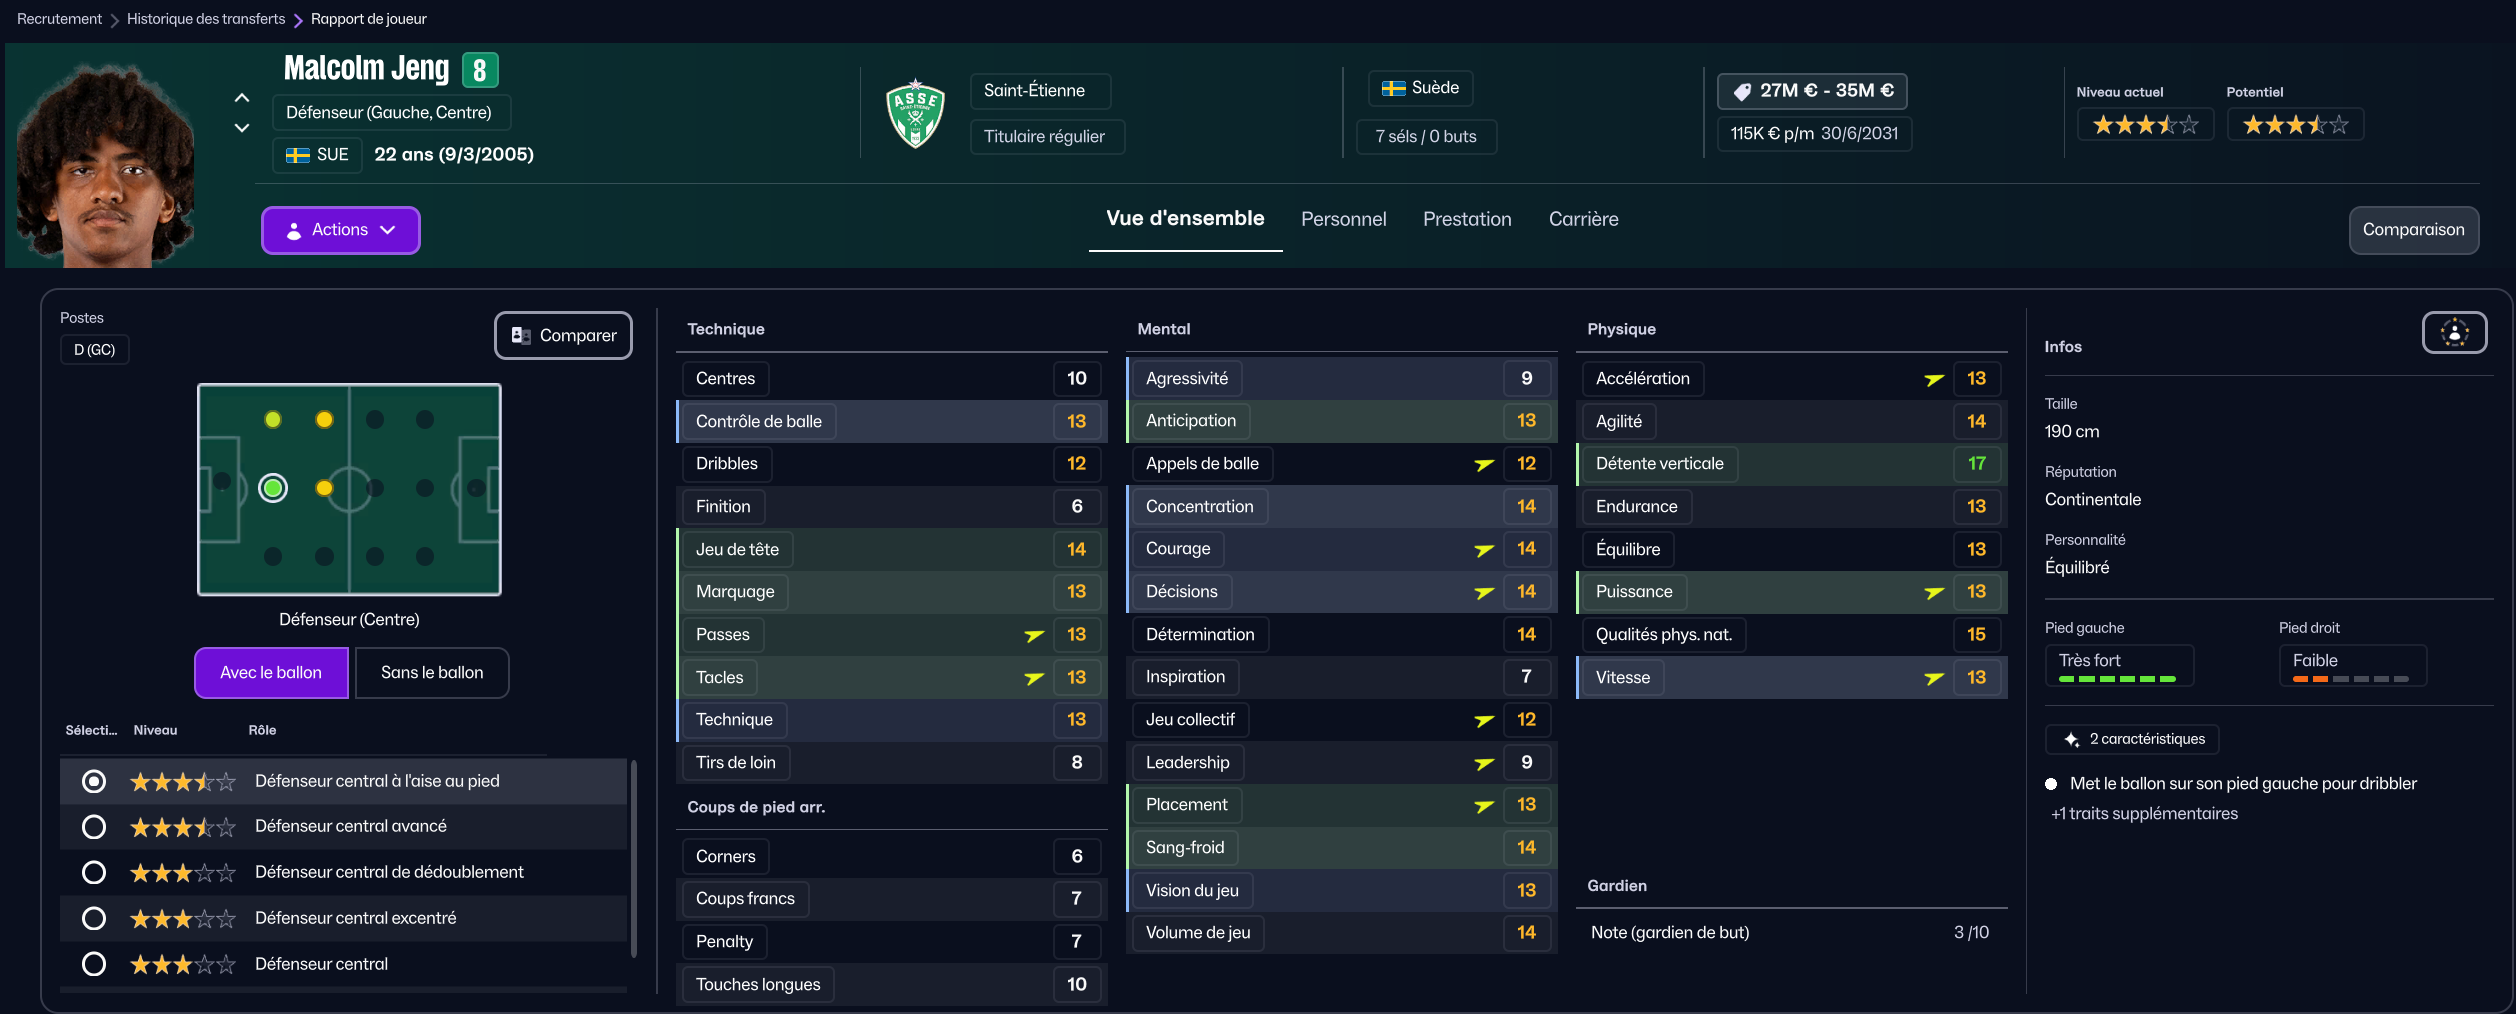Open the Carrière tab
2516x1014 pixels.
click(1583, 219)
